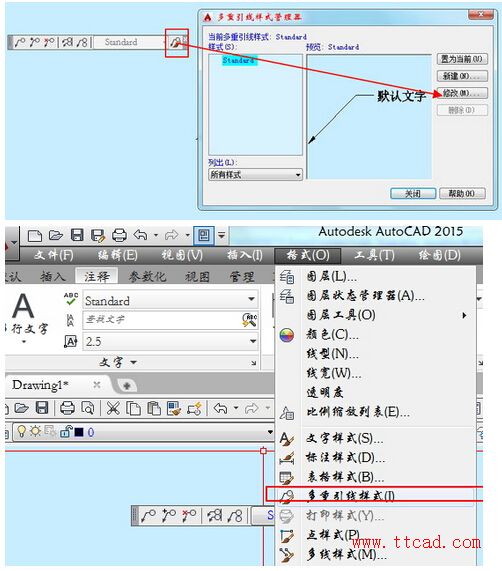Open text panel dialog launcher arrow
Viewport: 502px width, 571px height.
click(x=253, y=363)
